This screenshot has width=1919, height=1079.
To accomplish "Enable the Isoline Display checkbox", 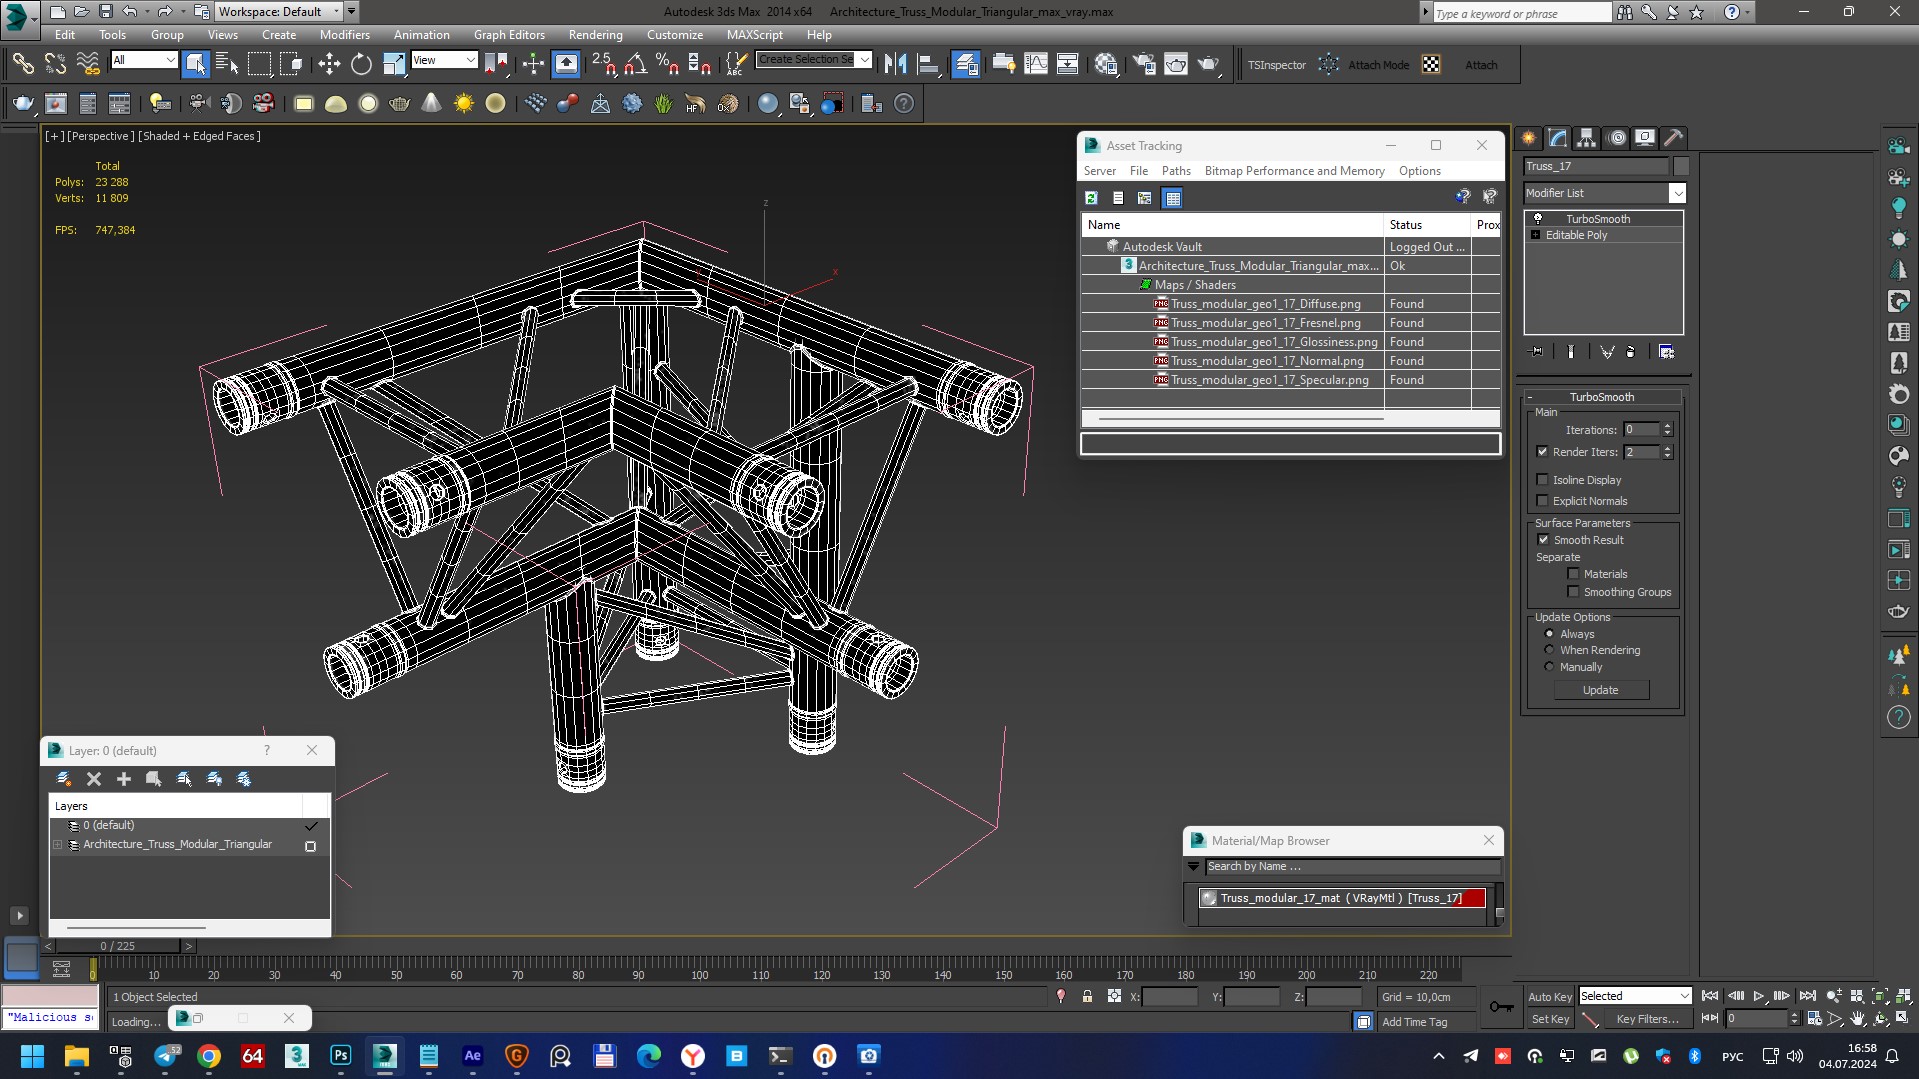I will point(1542,480).
